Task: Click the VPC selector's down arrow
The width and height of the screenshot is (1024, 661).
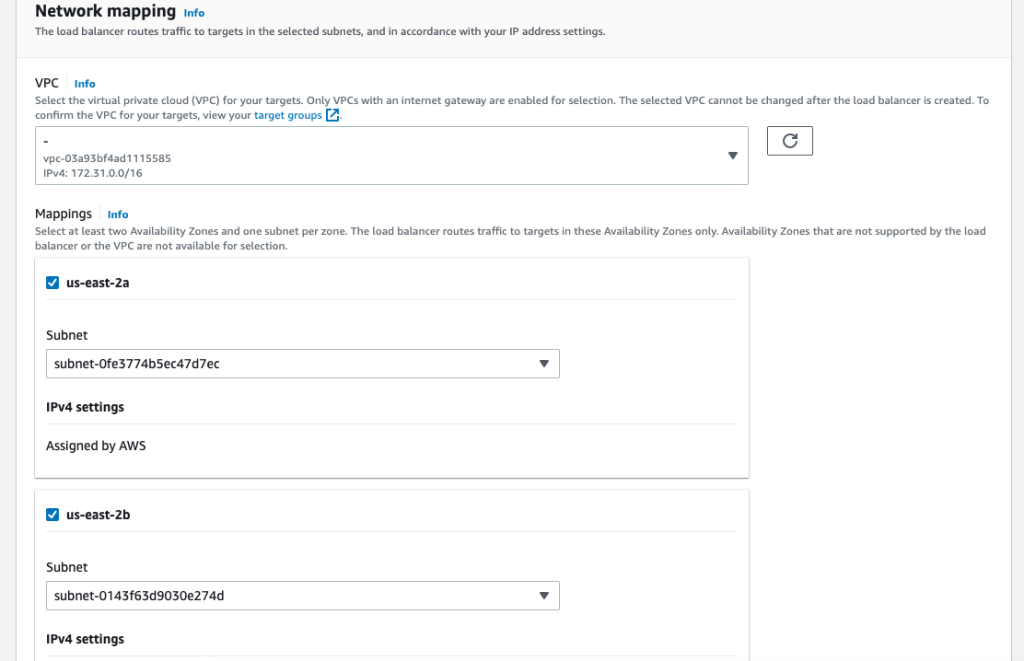Action: coord(732,156)
